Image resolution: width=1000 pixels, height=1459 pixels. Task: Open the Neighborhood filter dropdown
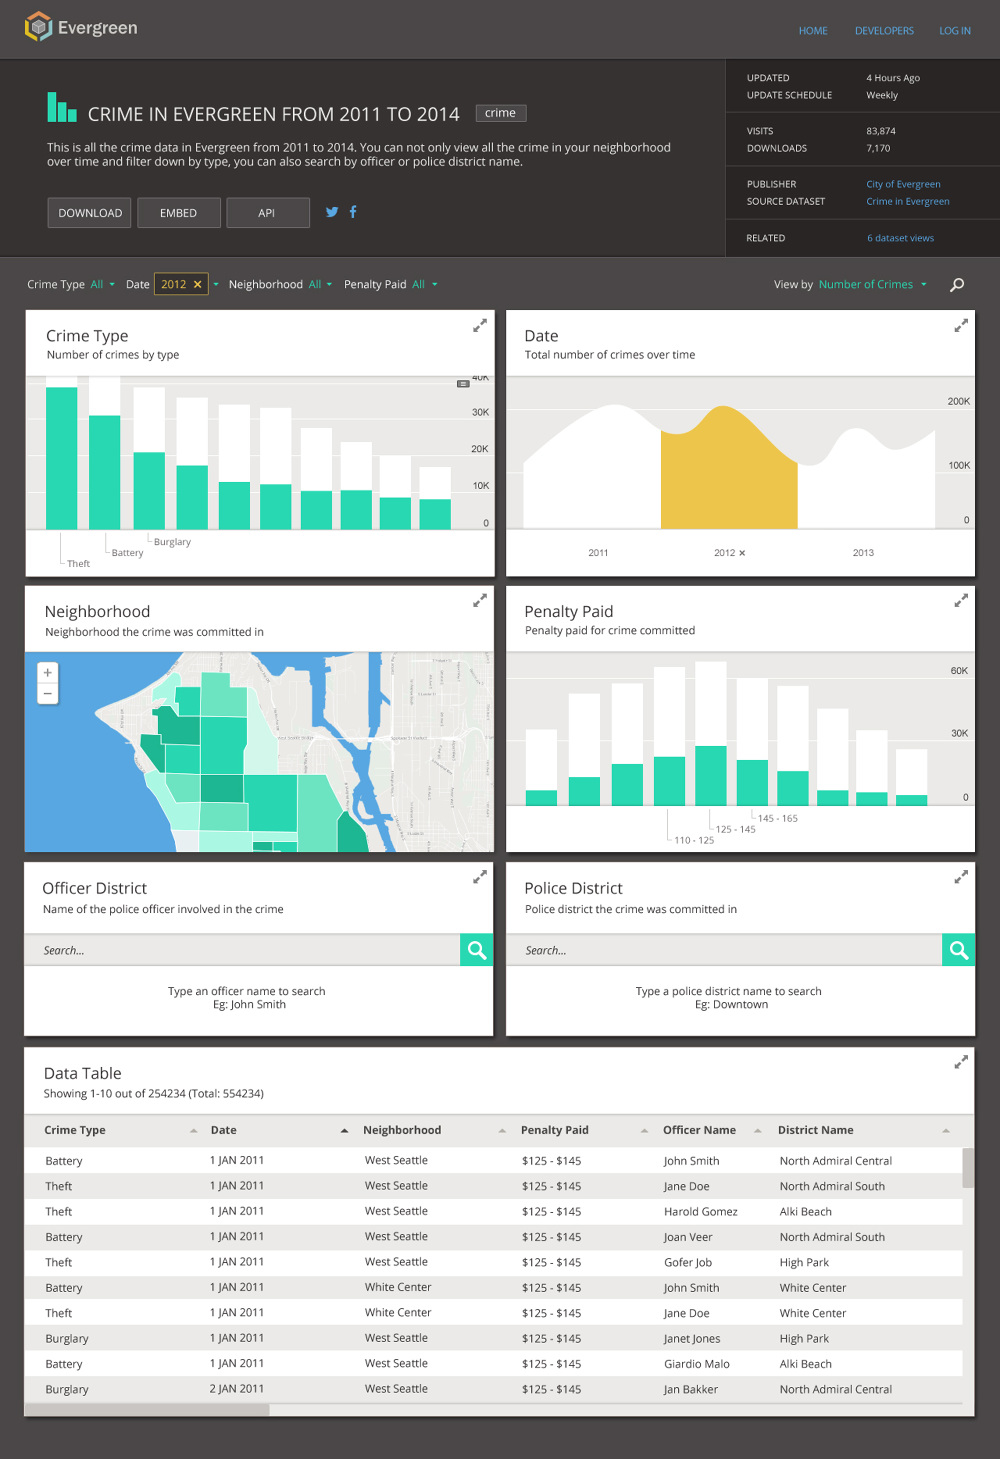point(316,284)
